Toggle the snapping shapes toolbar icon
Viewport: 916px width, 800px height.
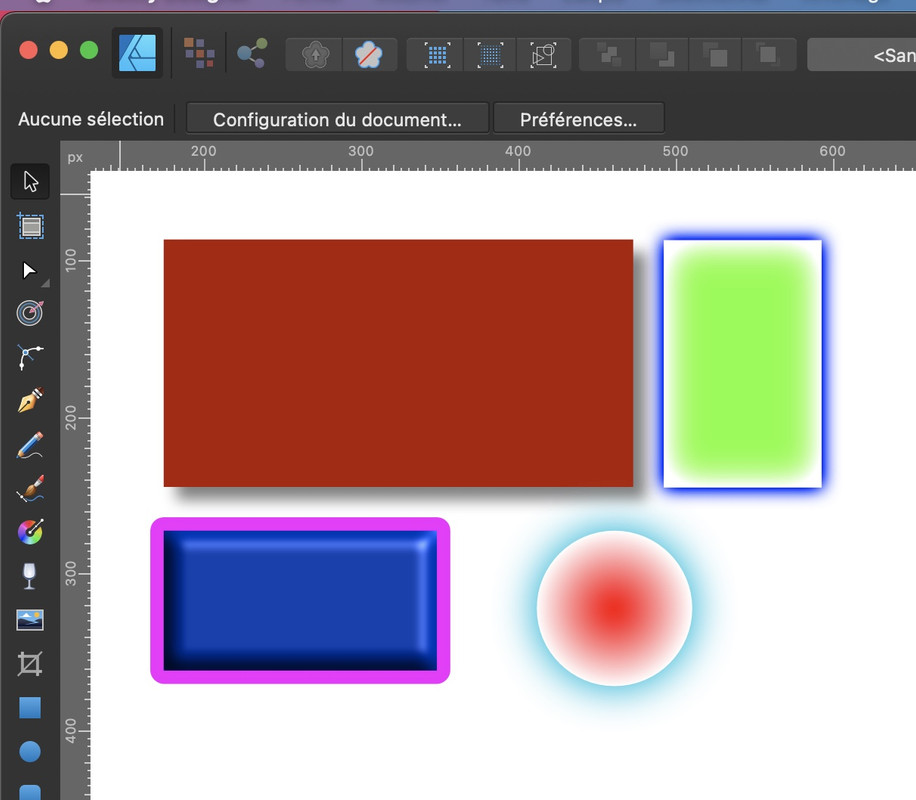(x=543, y=55)
